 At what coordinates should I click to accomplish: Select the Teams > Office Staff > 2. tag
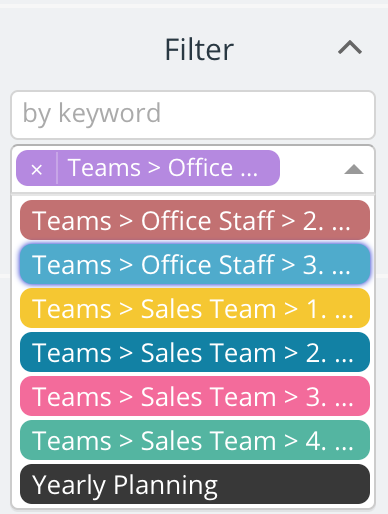pos(195,220)
